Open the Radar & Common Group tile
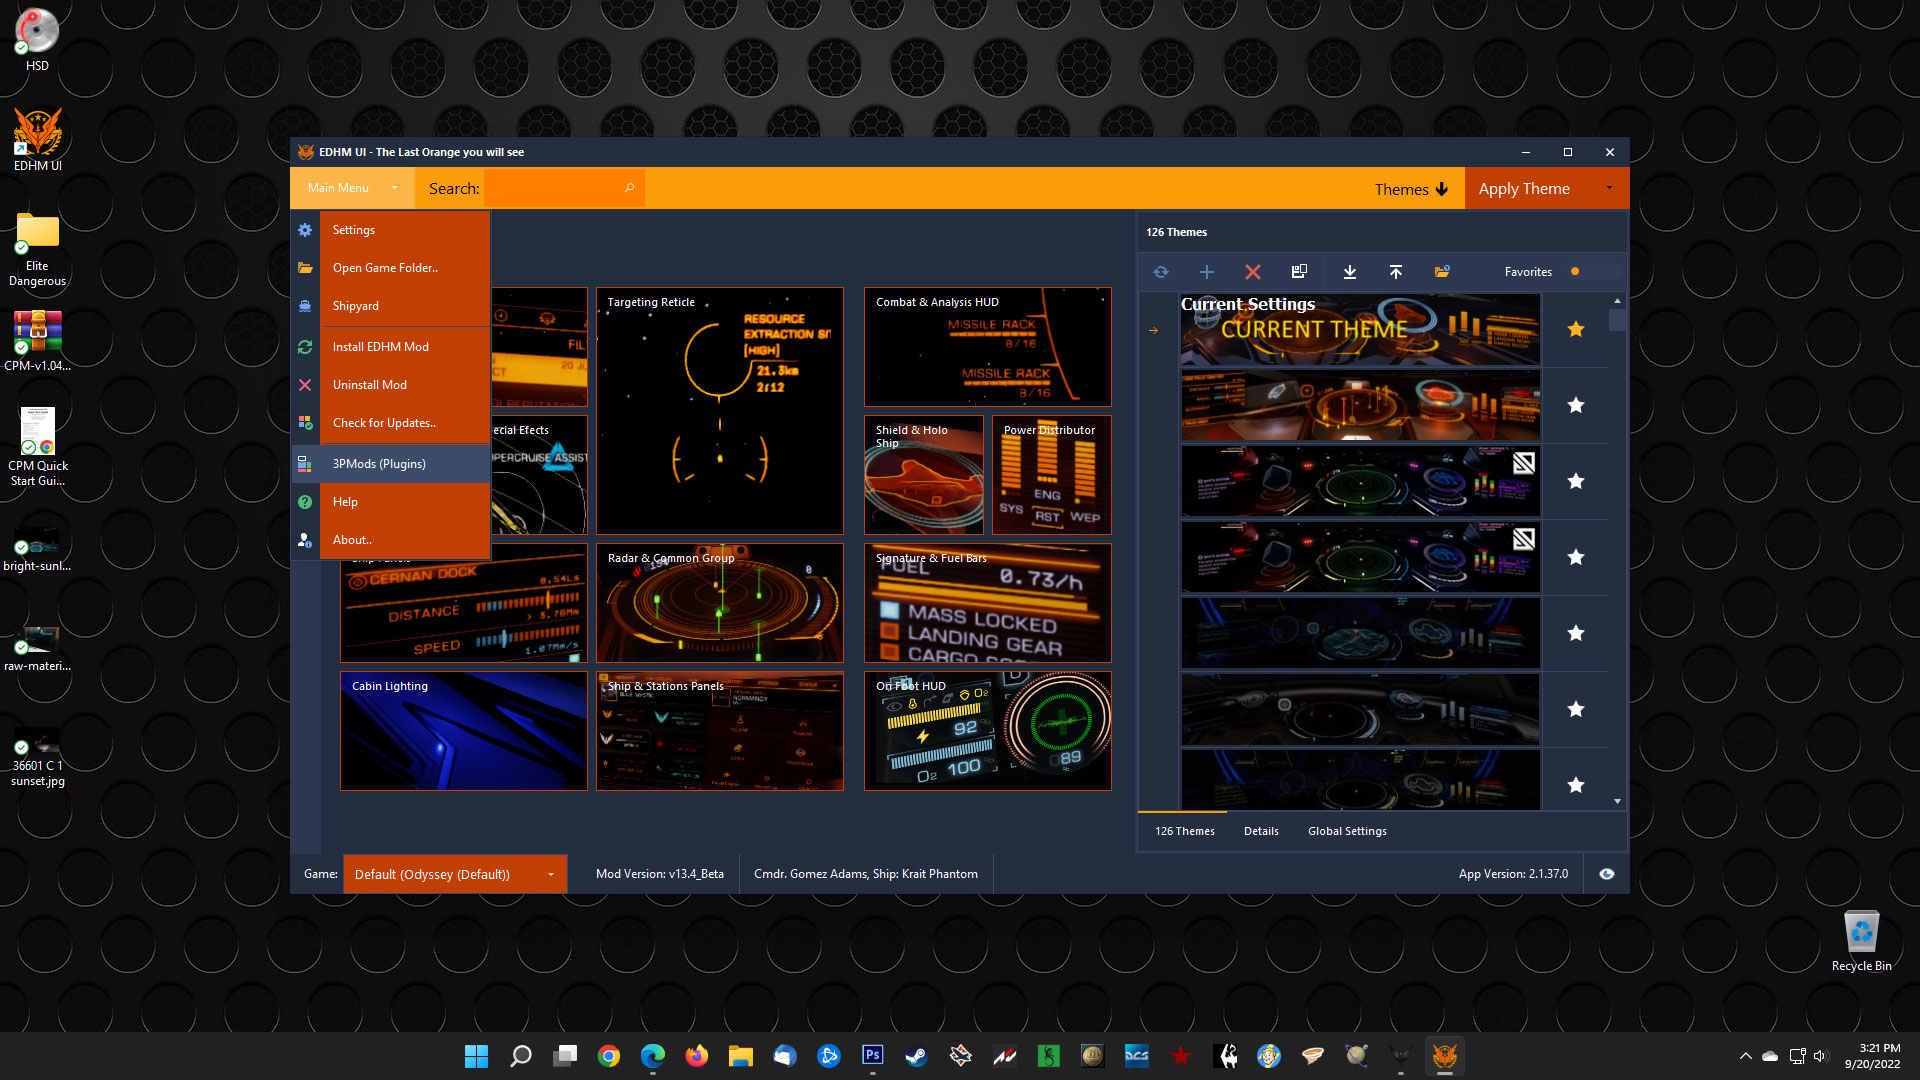Screen dimensions: 1920x1080 pos(720,603)
